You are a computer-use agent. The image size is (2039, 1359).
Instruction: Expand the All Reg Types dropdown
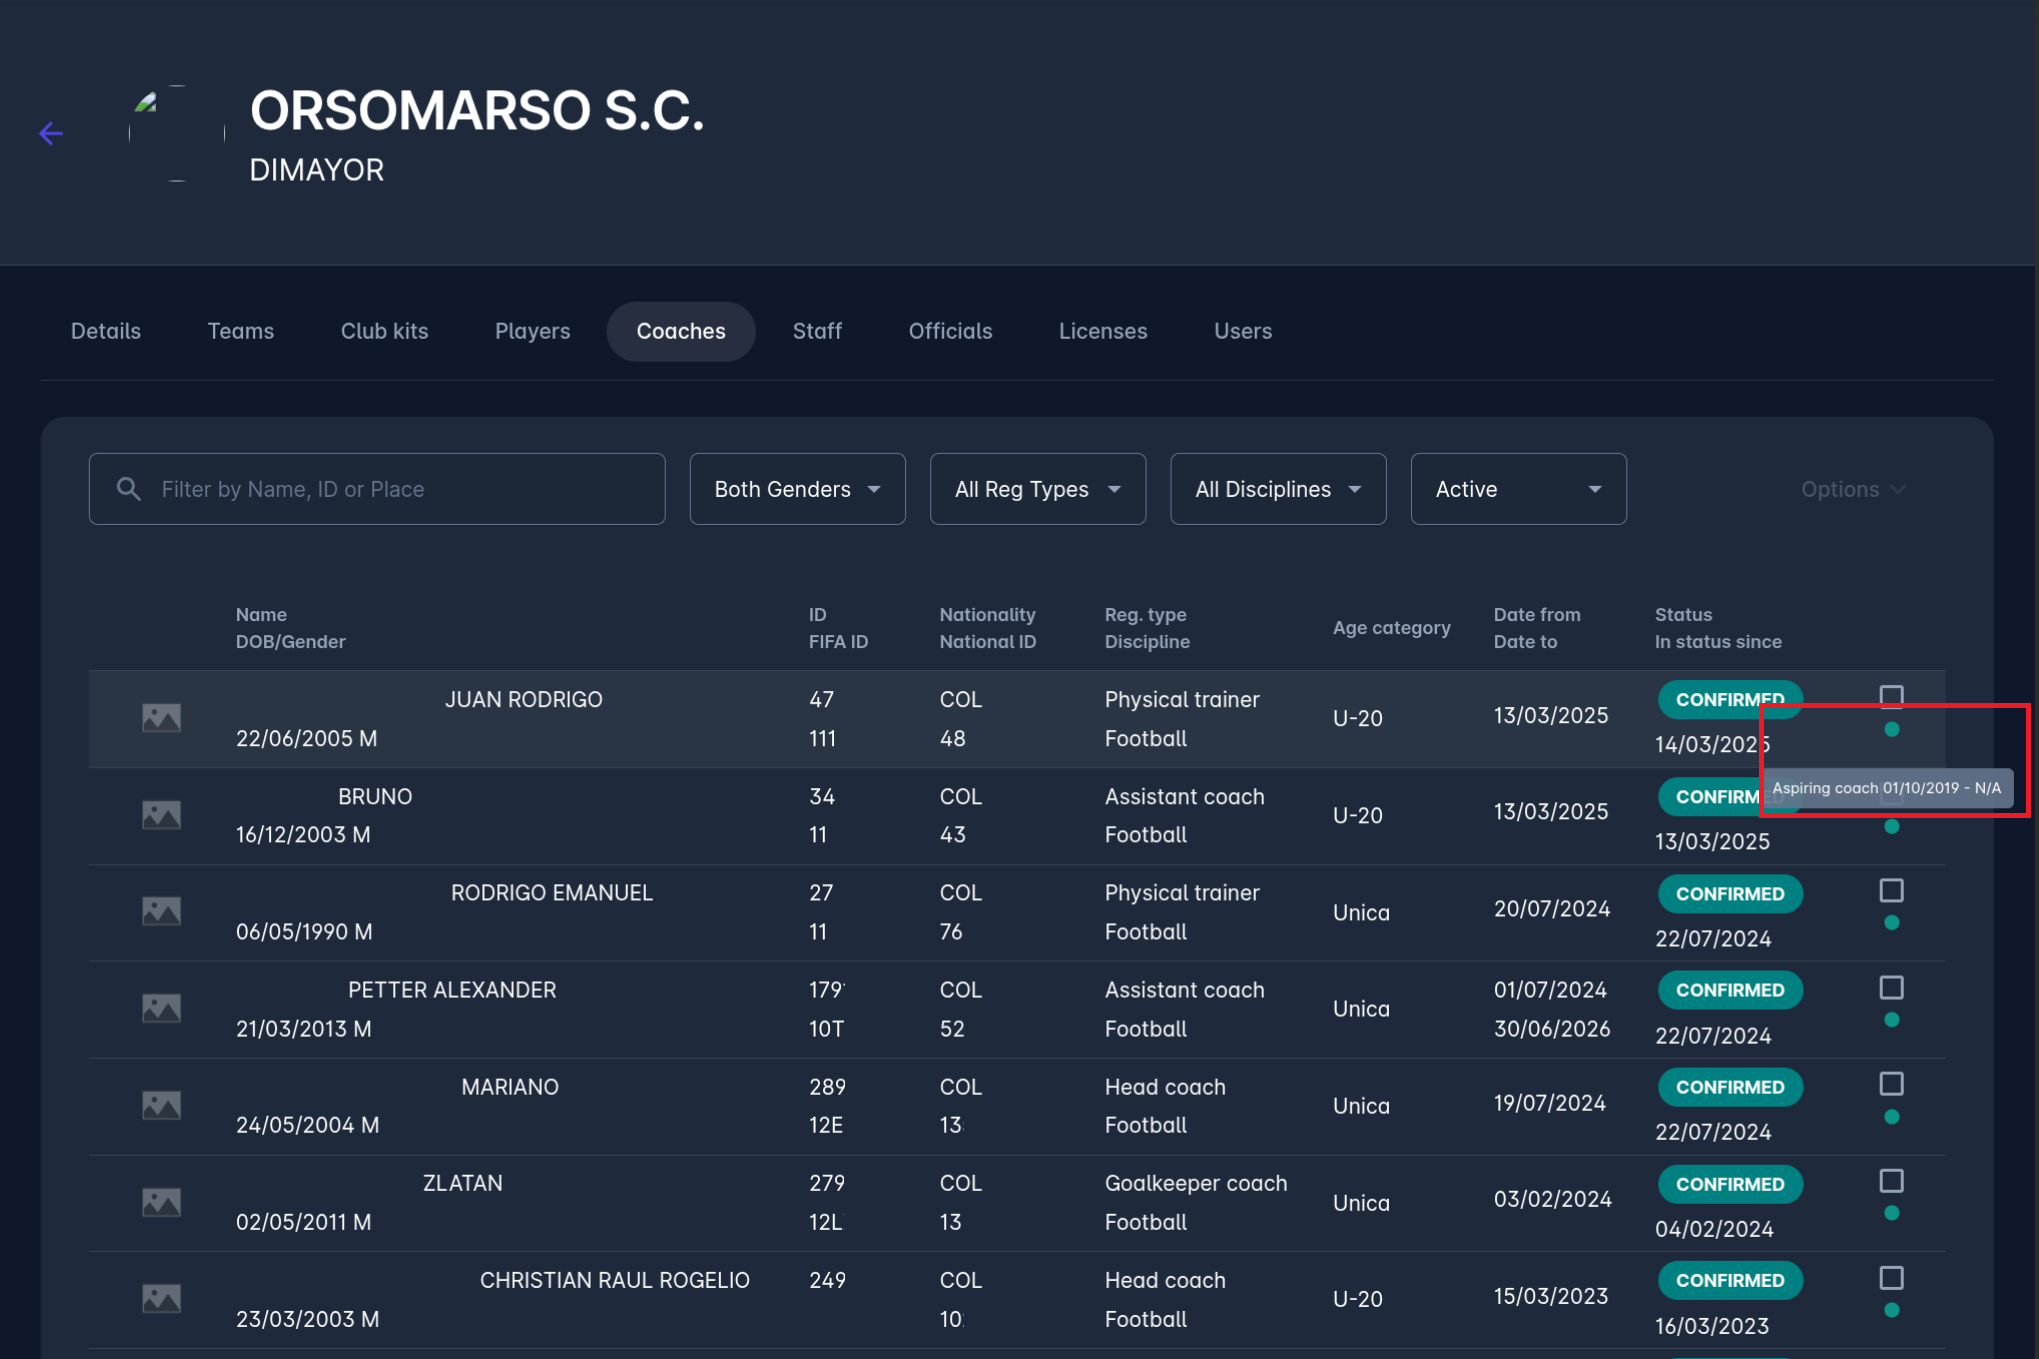1037,489
